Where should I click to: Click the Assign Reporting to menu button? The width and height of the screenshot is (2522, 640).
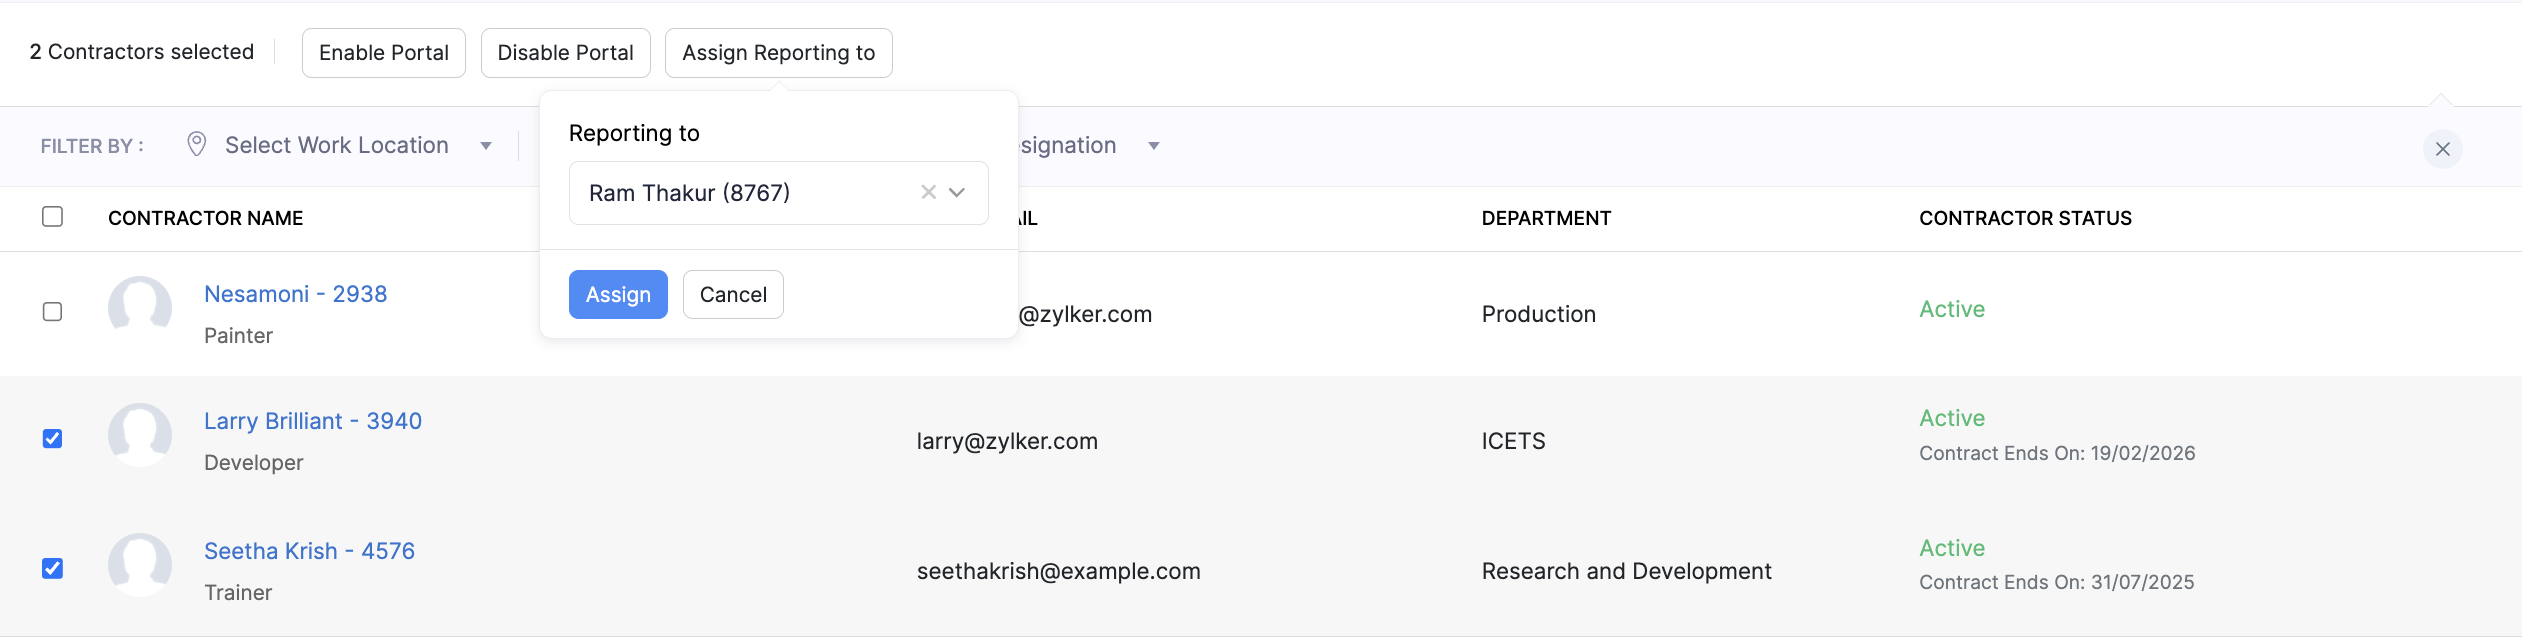[778, 52]
